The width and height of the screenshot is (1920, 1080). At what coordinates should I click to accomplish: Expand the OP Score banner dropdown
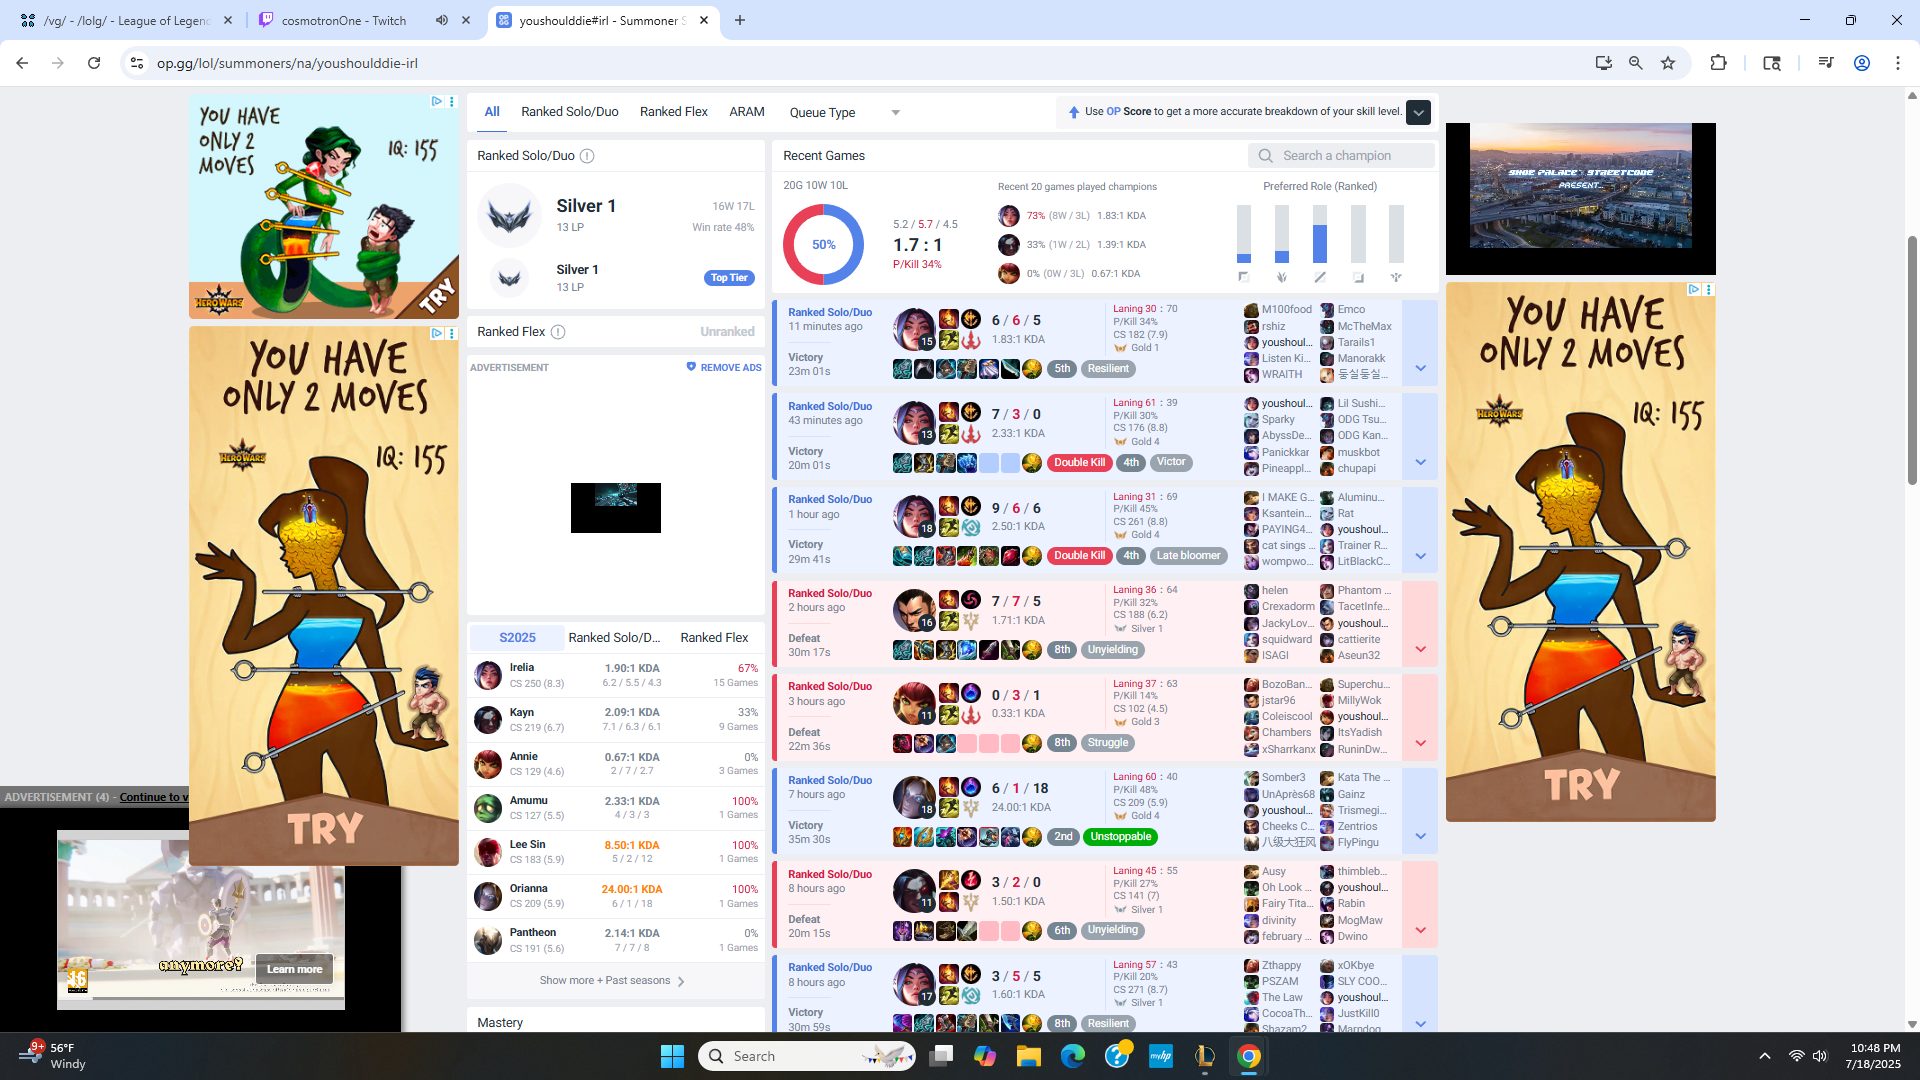[x=1418, y=112]
